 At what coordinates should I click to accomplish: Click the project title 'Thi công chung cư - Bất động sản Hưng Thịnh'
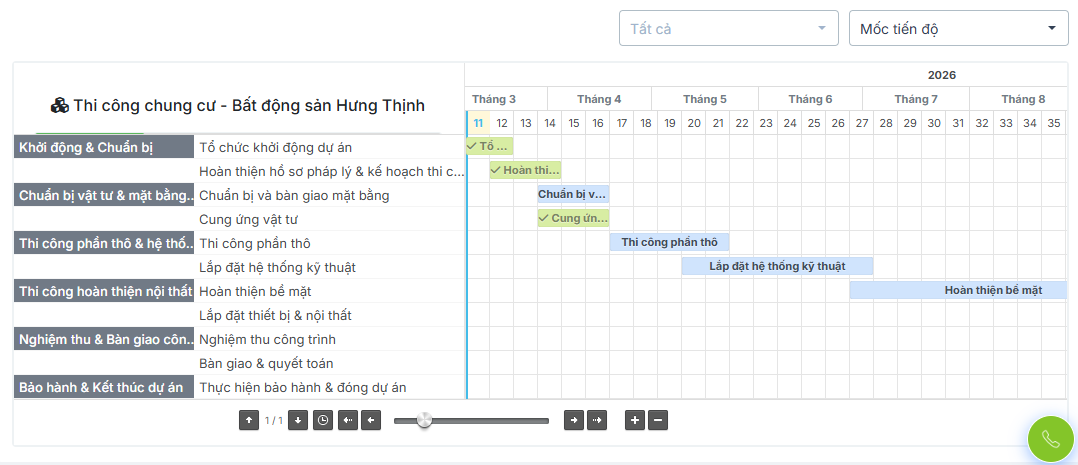click(x=249, y=105)
